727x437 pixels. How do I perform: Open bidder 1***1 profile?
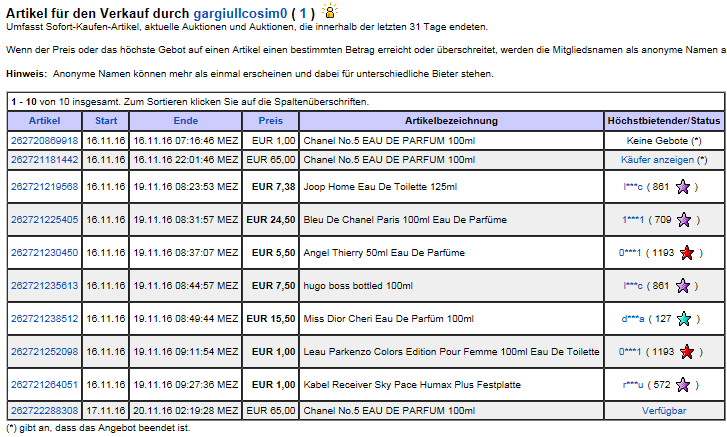(633, 220)
